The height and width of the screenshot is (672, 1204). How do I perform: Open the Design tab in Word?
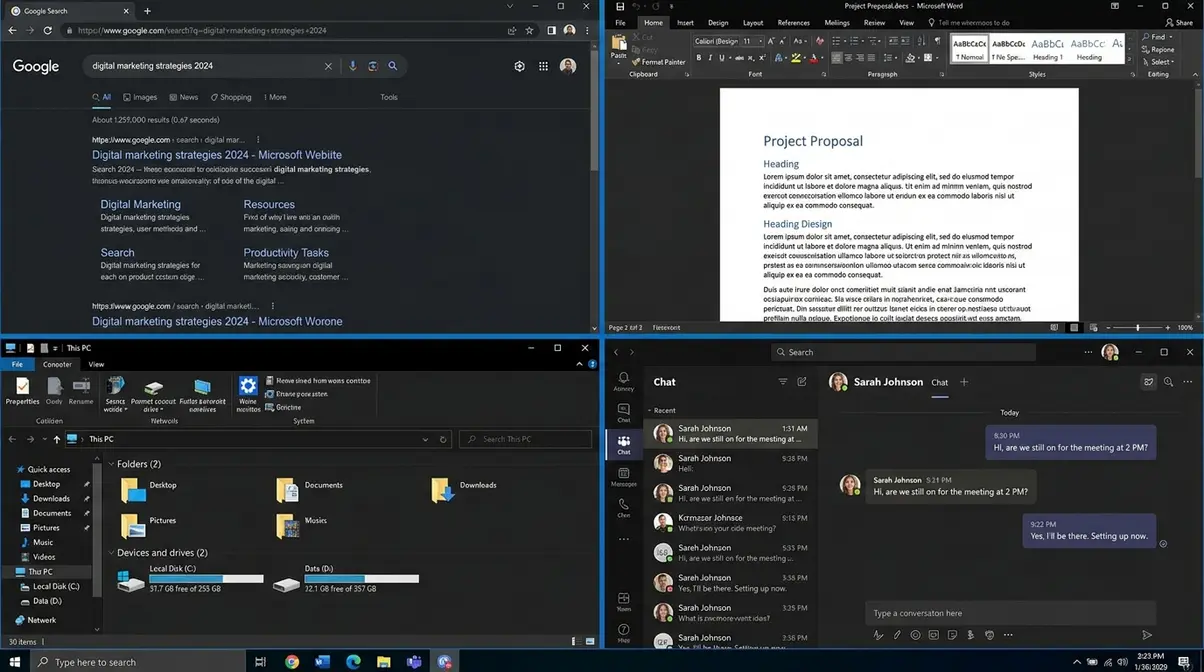[718, 22]
